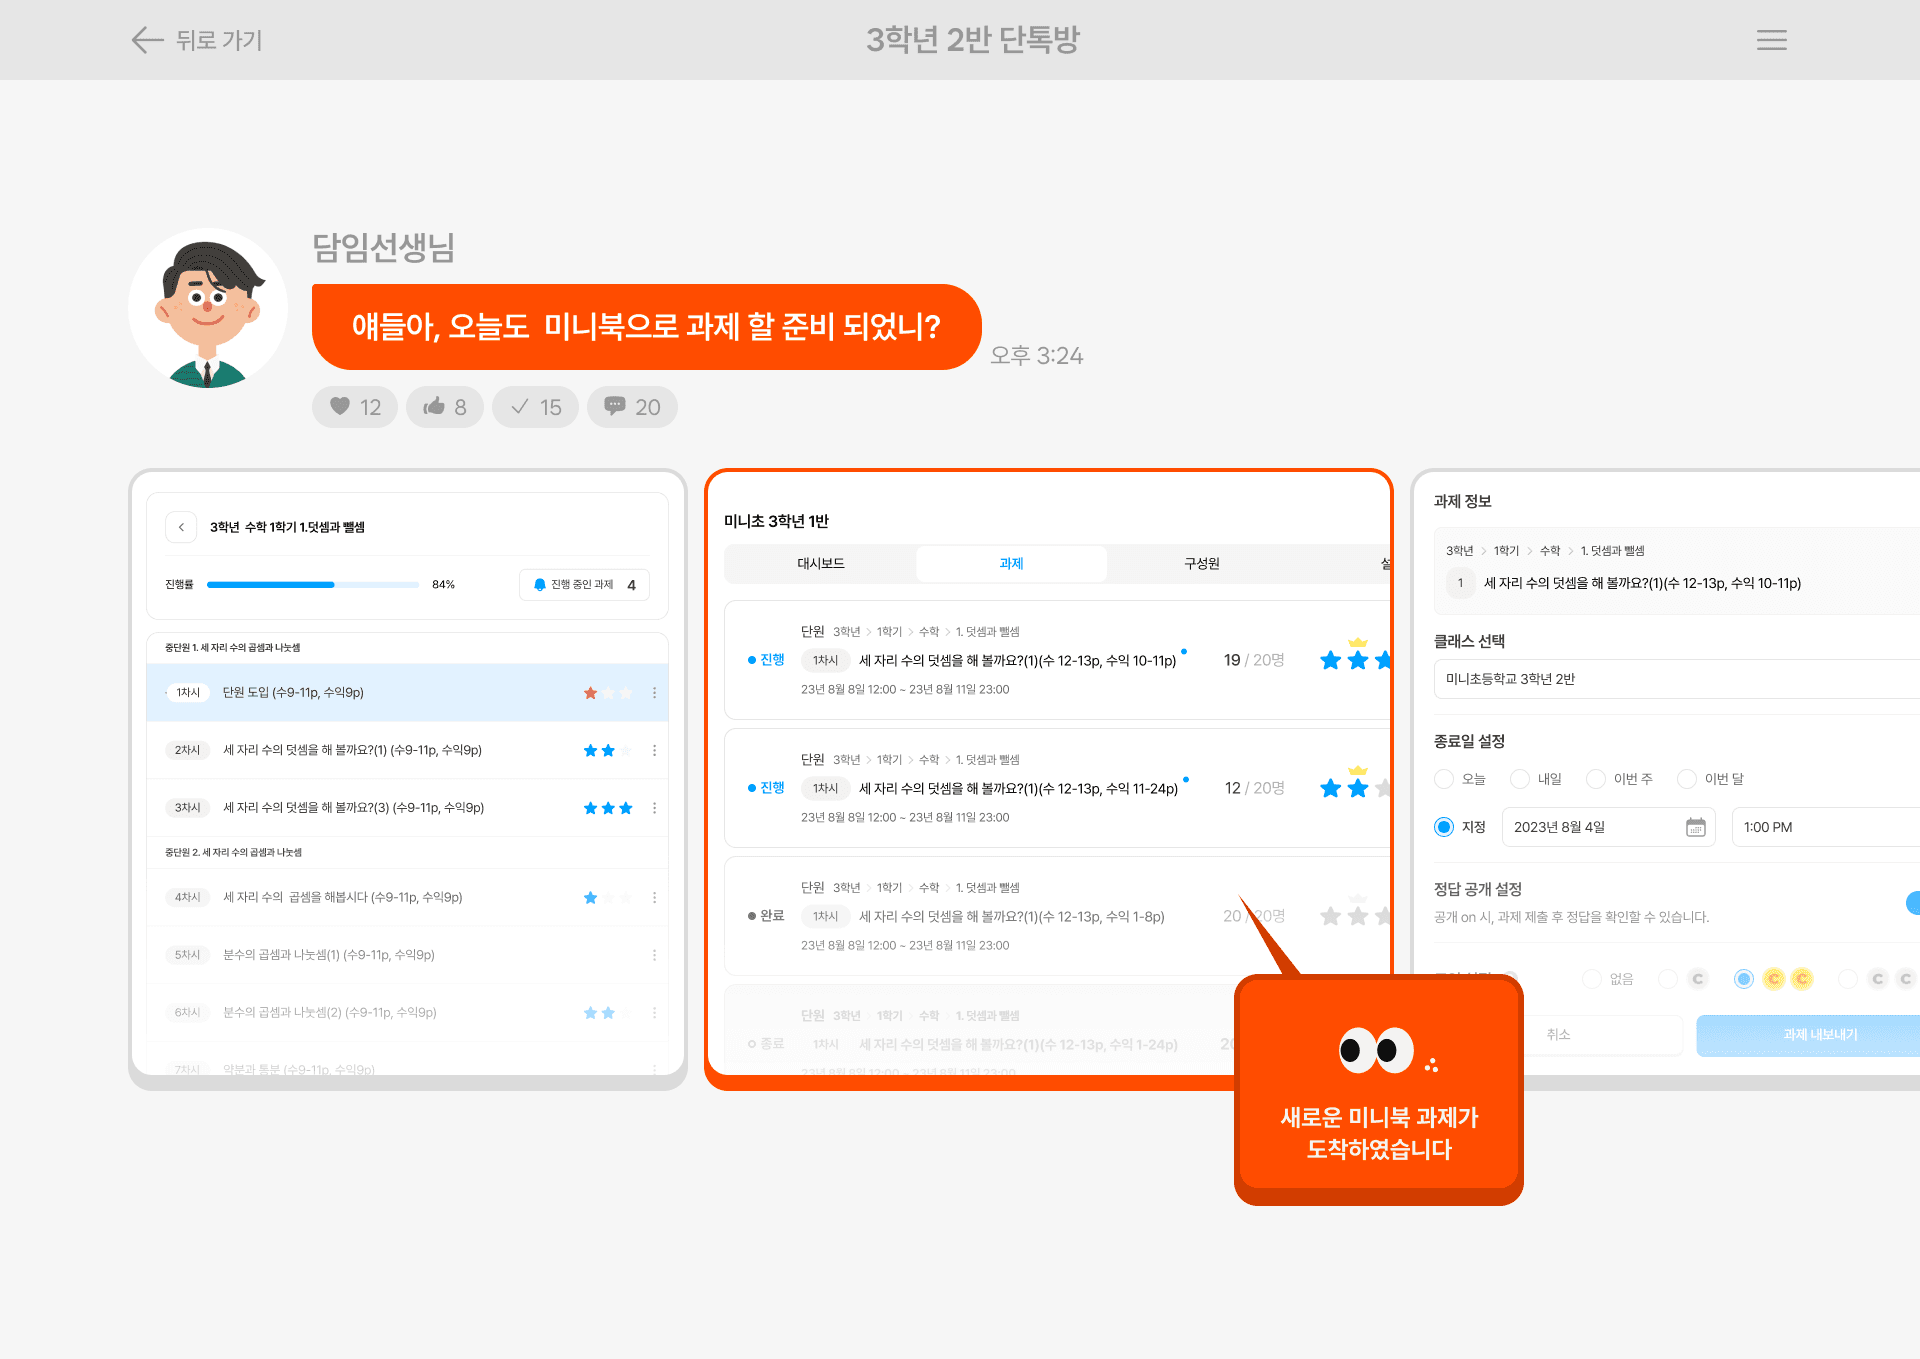
Task: Click the back arrow icon in header
Action: [x=147, y=40]
